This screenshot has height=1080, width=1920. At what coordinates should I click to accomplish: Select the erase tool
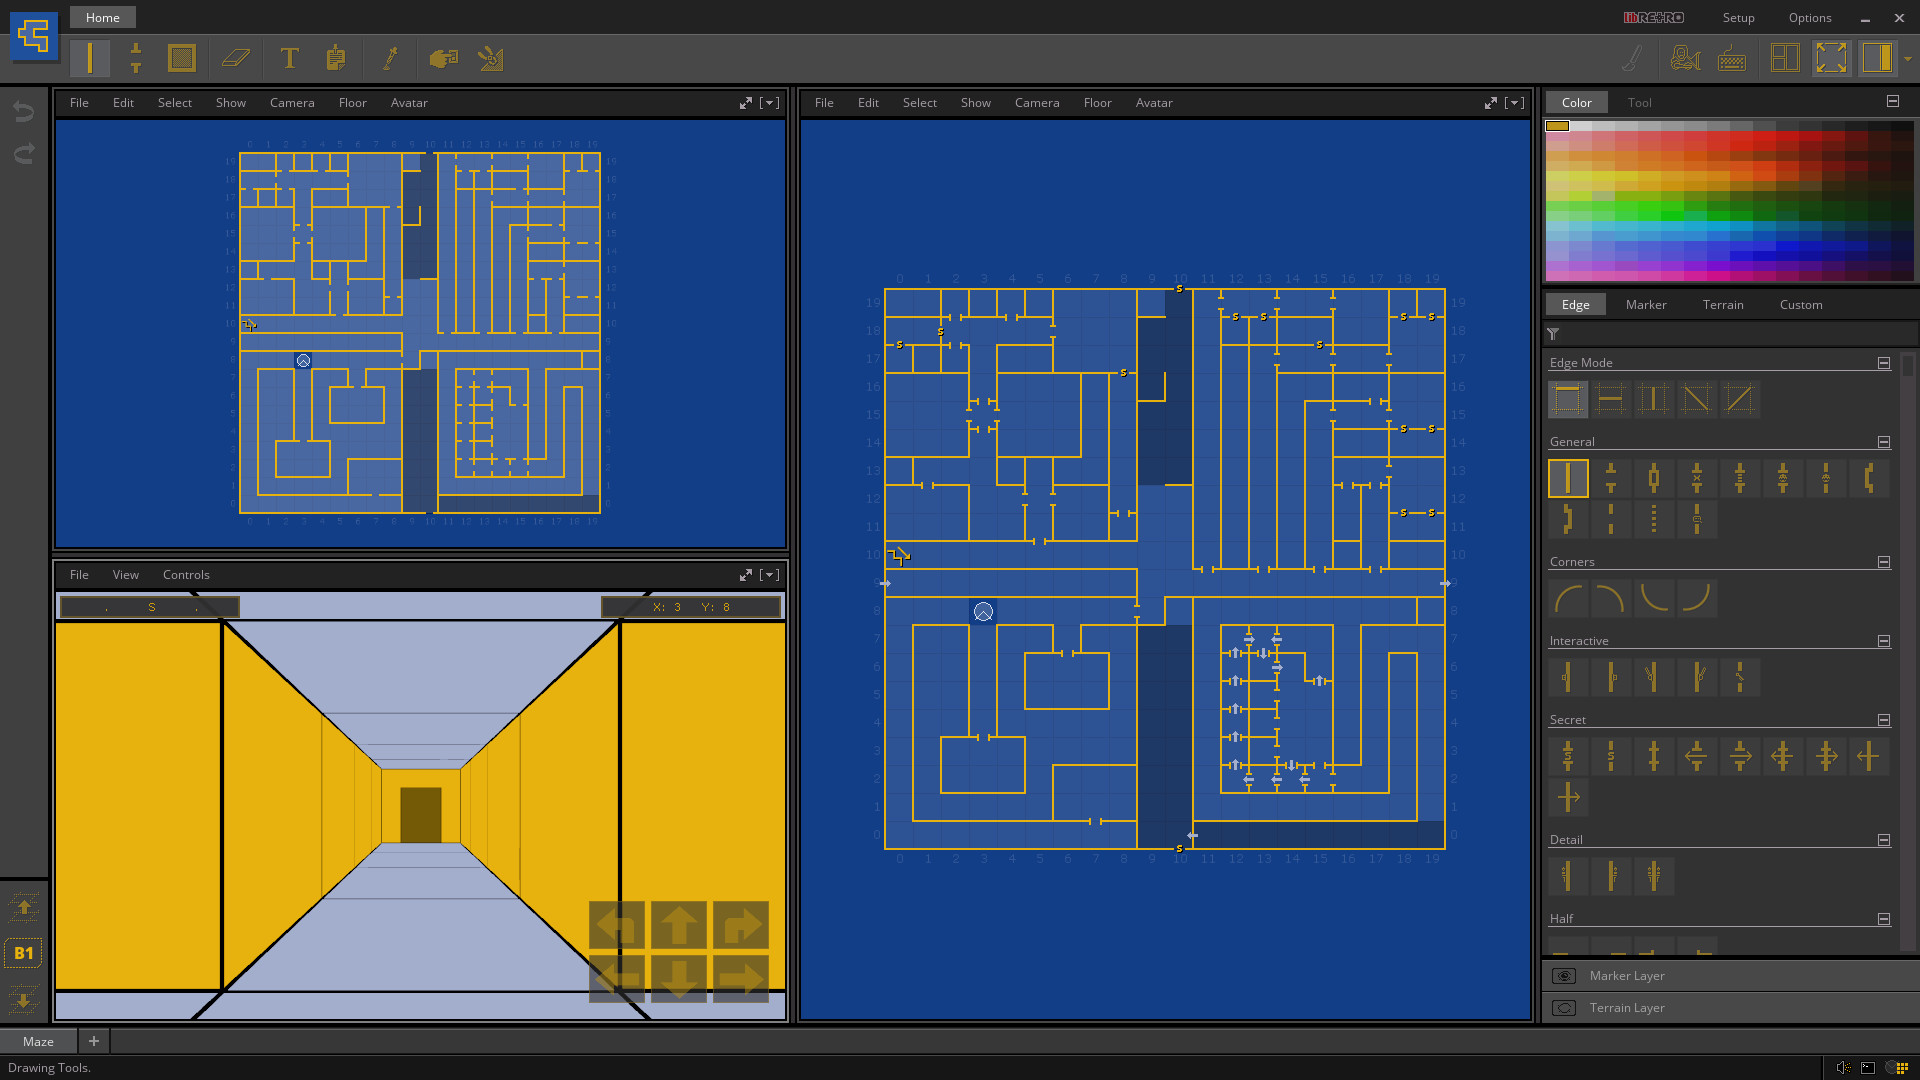235,58
